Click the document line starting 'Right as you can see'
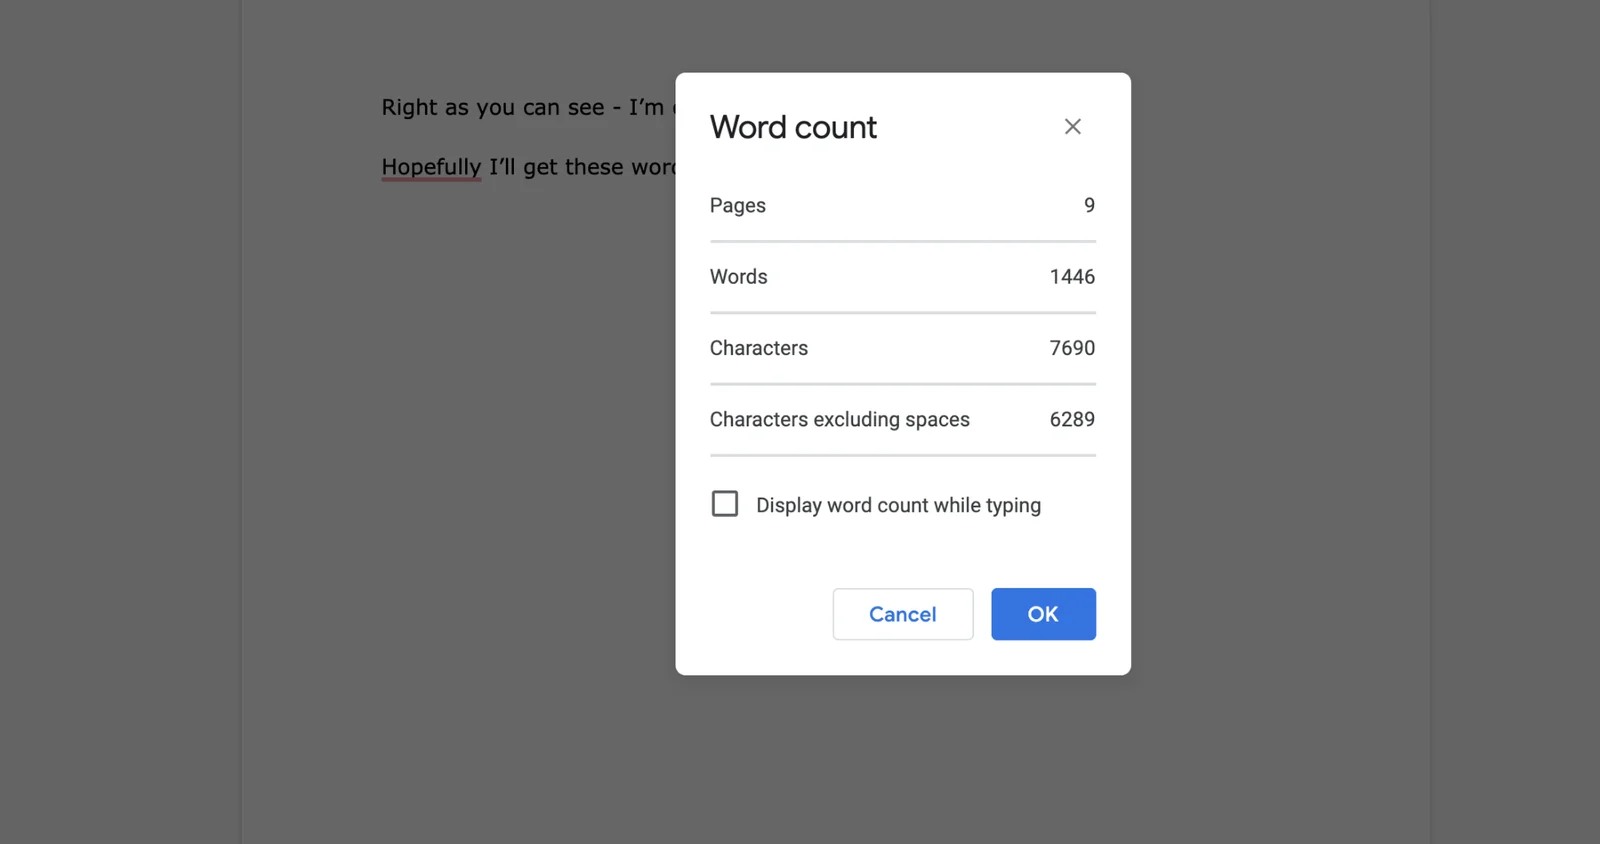The image size is (1600, 844). click(528, 107)
